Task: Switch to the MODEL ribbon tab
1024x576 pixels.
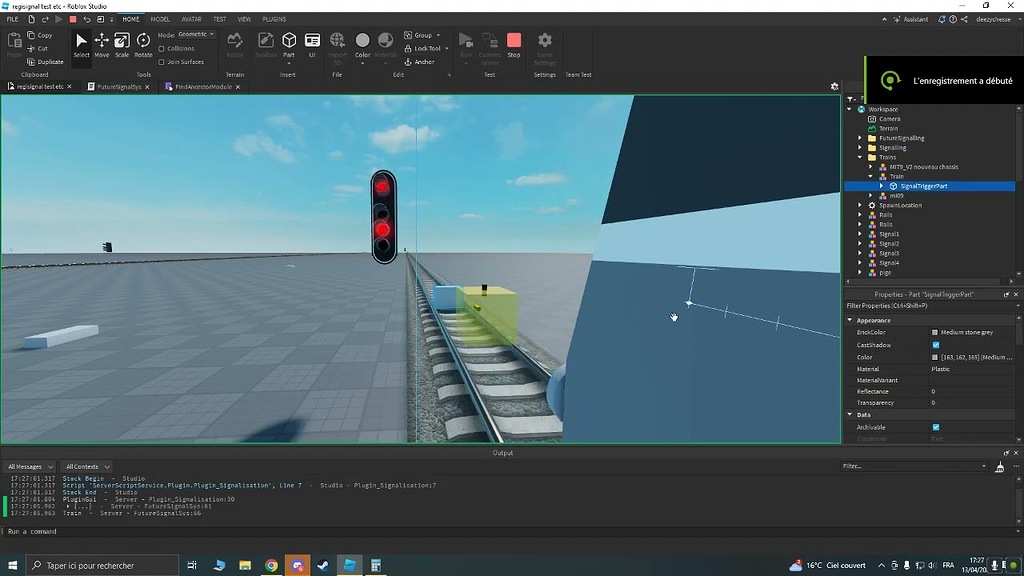Action: click(x=160, y=19)
